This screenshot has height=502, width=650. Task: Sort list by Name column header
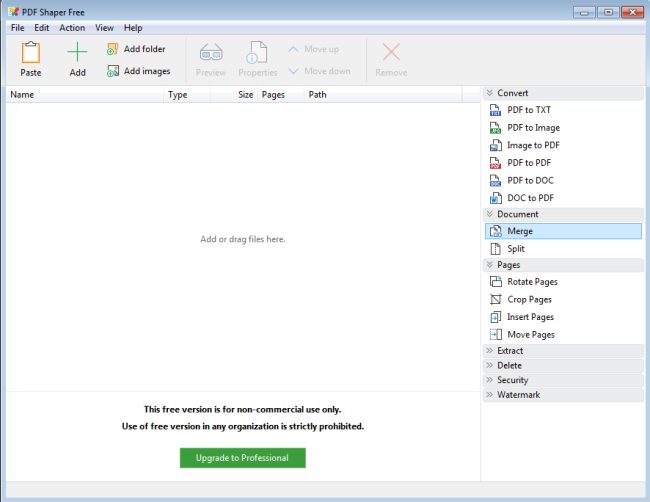[x=85, y=95]
